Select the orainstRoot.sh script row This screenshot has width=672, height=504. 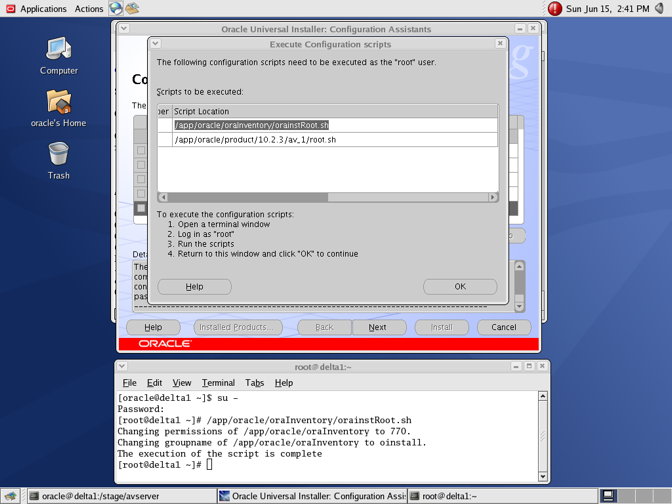pos(328,125)
